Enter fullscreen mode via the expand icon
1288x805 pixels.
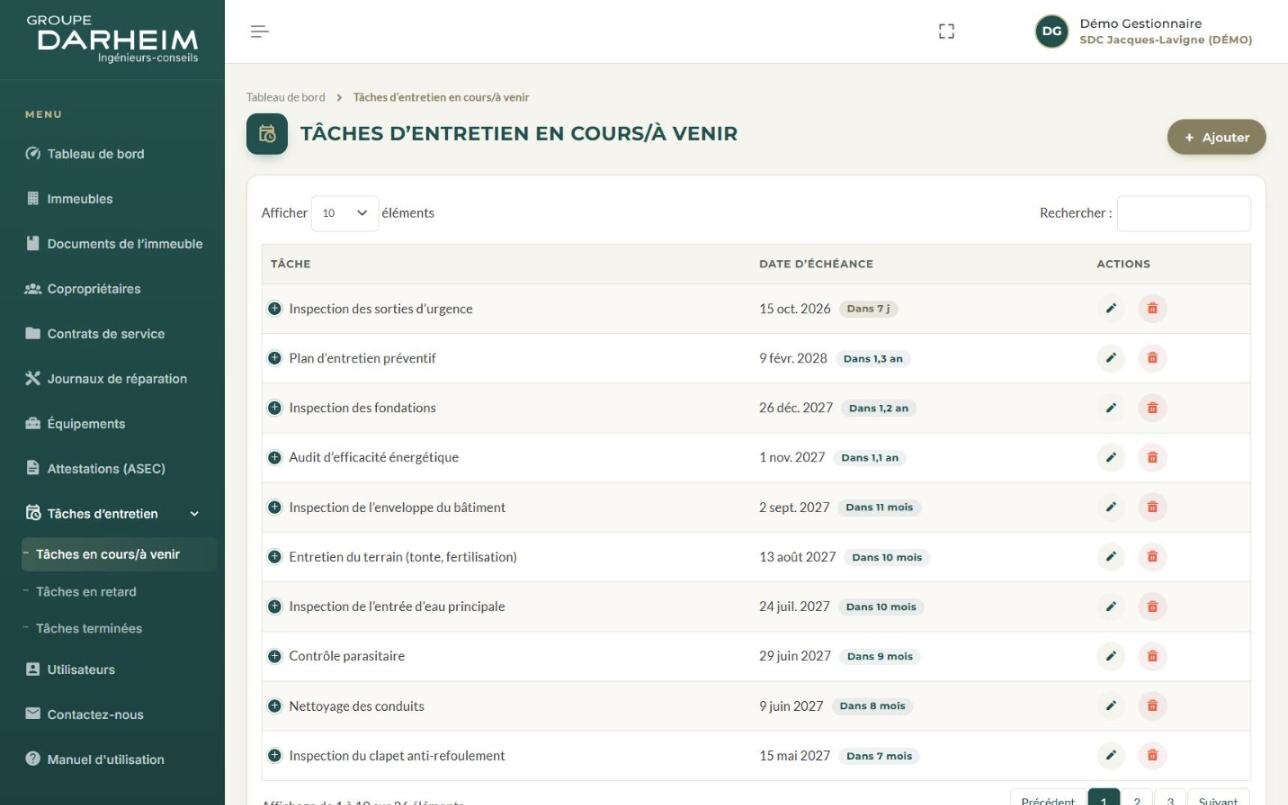pyautogui.click(x=946, y=32)
